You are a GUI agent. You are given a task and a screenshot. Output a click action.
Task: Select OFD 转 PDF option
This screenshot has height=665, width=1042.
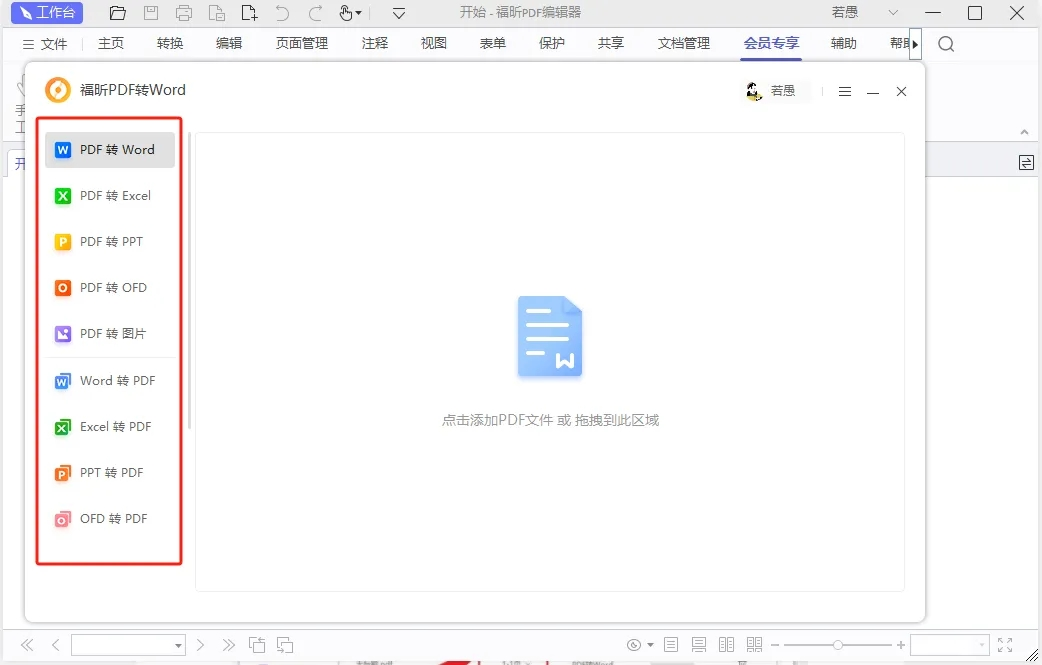tap(110, 518)
